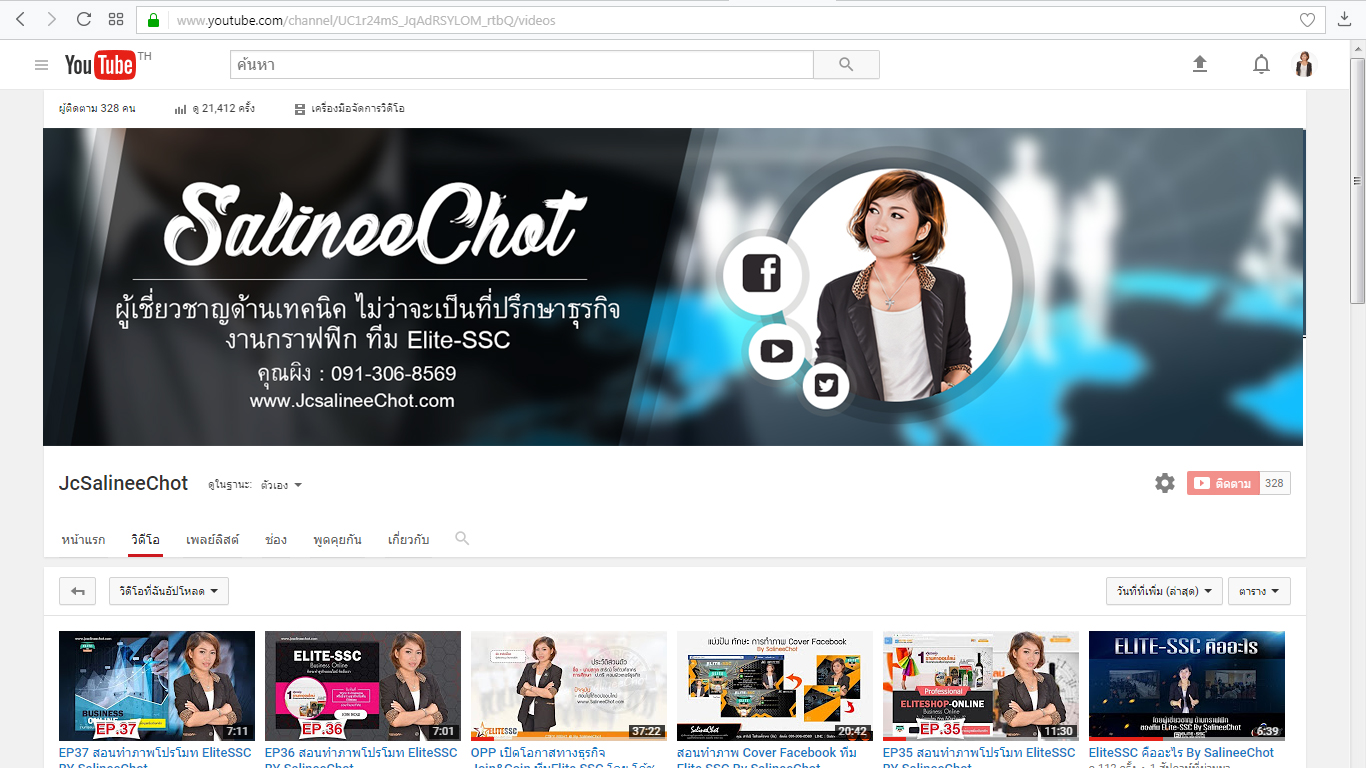Open the account avatar menu

tap(1304, 65)
